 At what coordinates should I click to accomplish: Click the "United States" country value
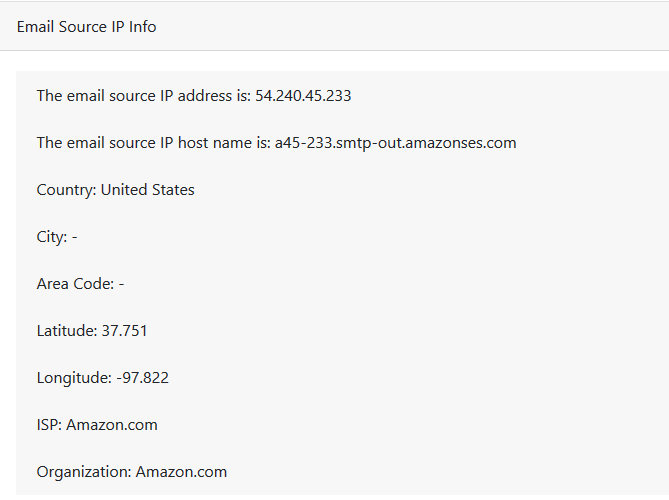[148, 190]
